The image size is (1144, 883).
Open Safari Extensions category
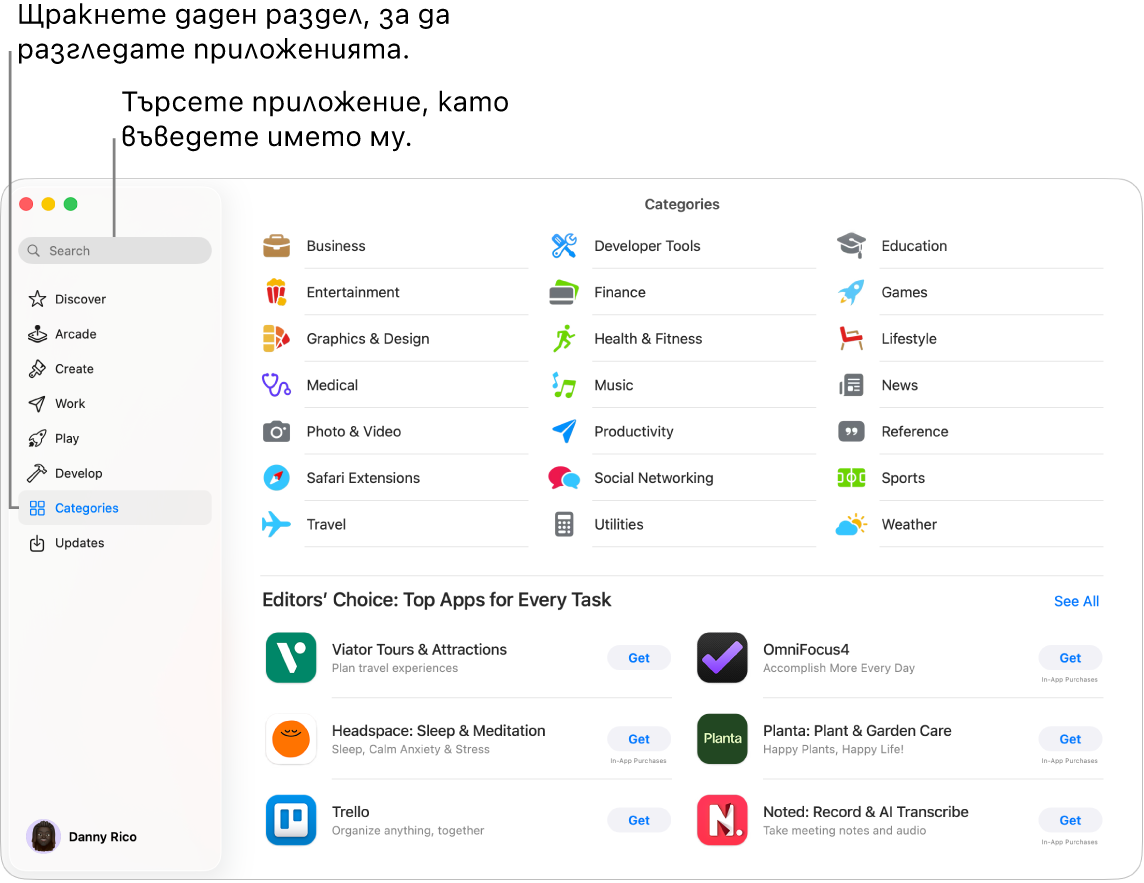click(362, 478)
